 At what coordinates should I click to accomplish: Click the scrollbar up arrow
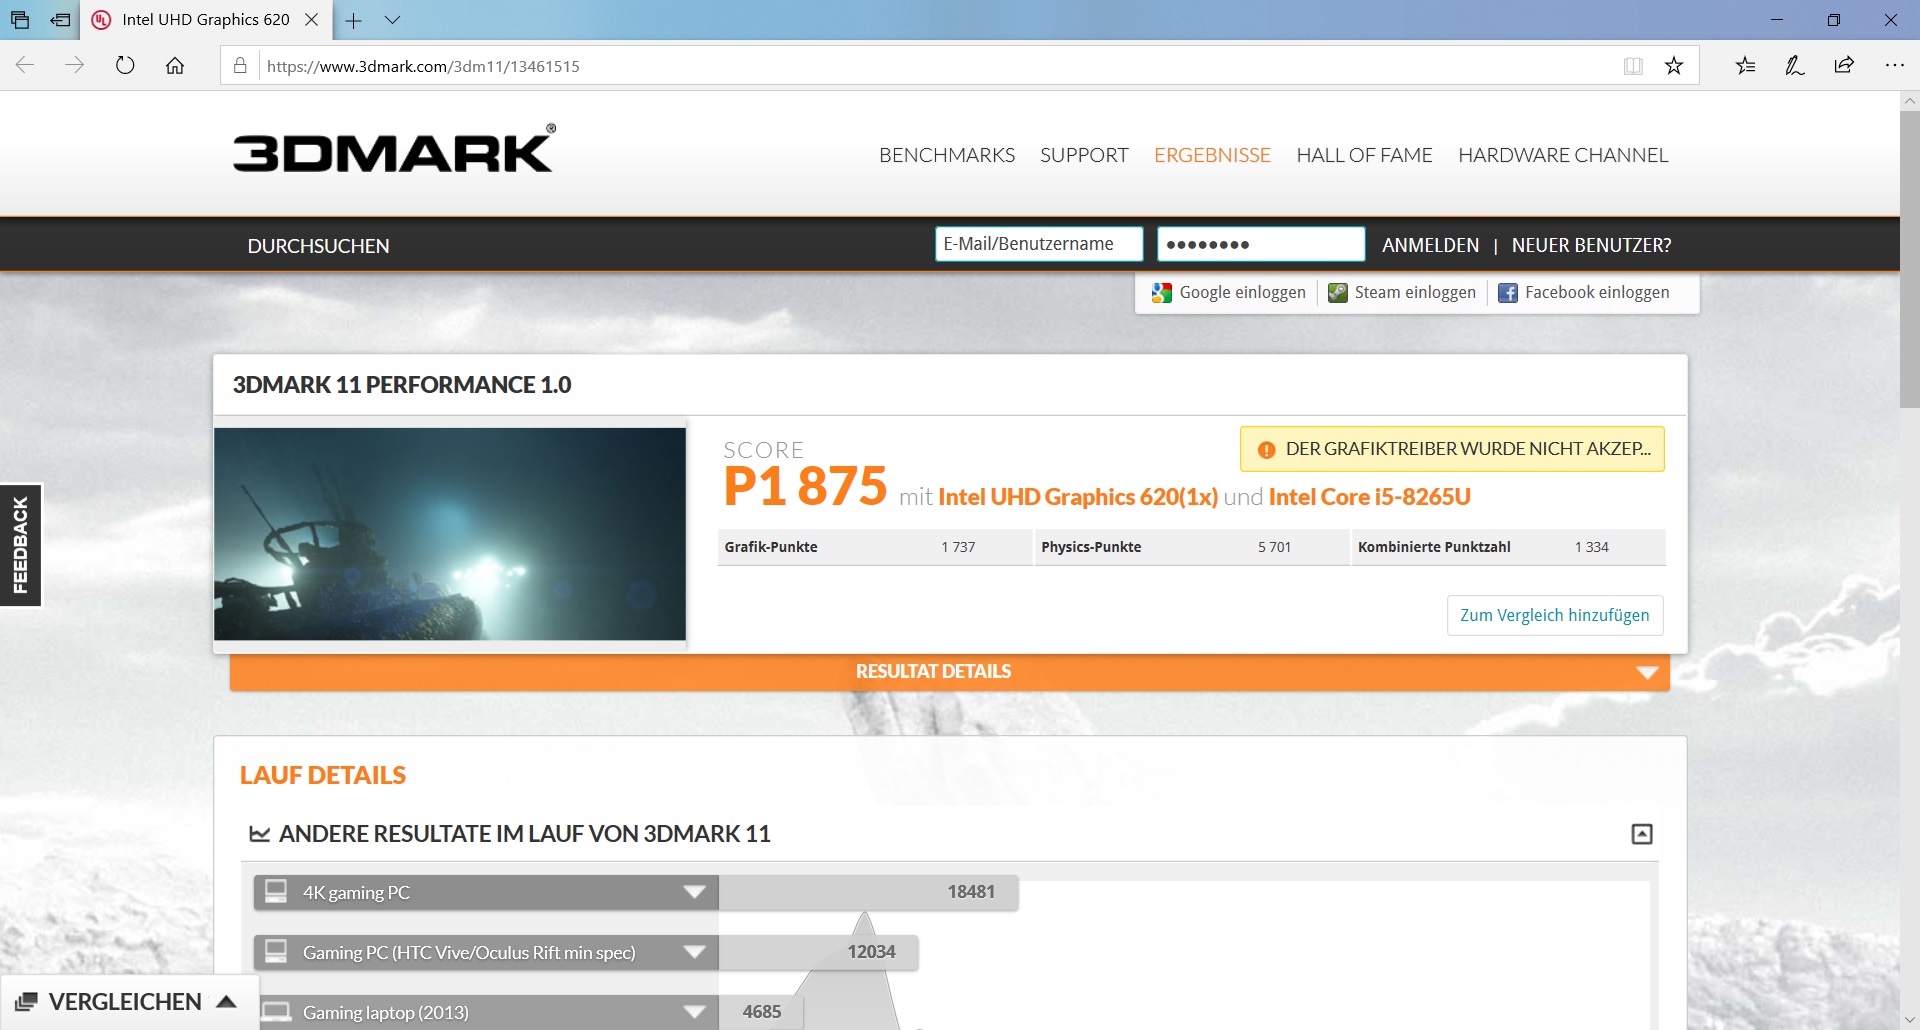tap(1909, 101)
